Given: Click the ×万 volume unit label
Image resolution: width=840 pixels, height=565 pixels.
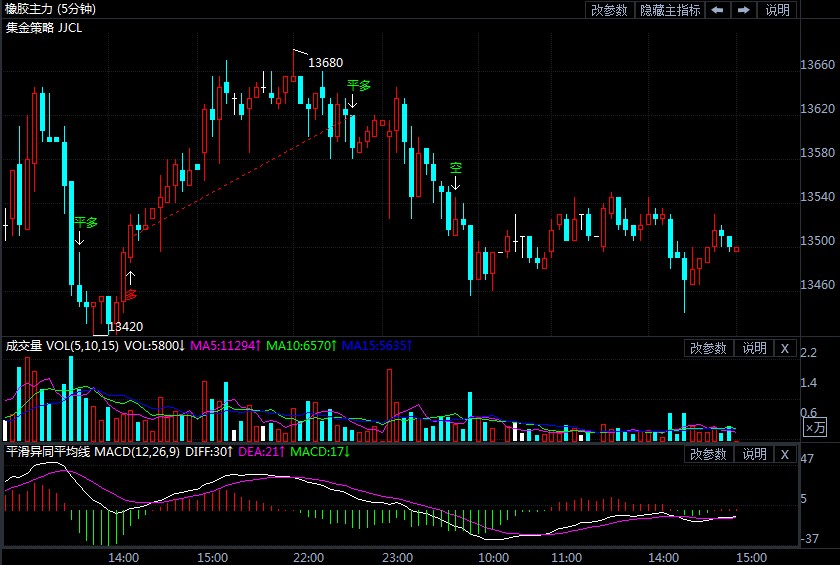Looking at the screenshot, I should click(x=816, y=428).
